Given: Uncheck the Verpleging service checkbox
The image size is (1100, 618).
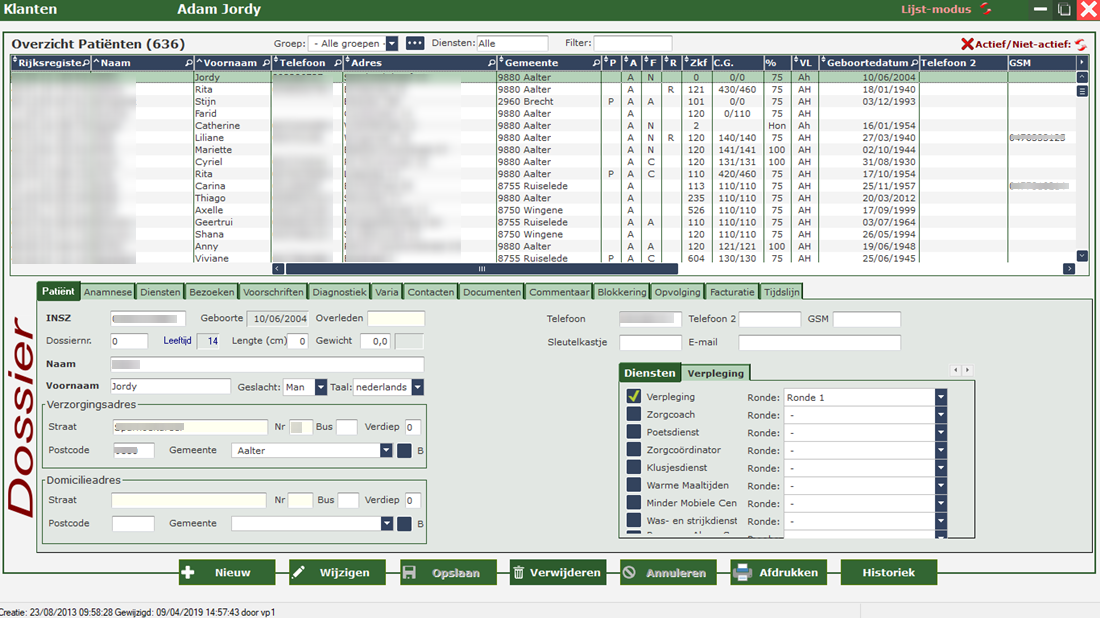Looking at the screenshot, I should click(634, 397).
